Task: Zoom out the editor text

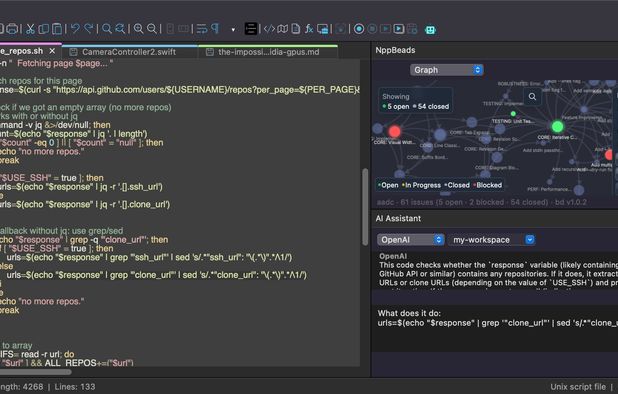Action: (152, 29)
